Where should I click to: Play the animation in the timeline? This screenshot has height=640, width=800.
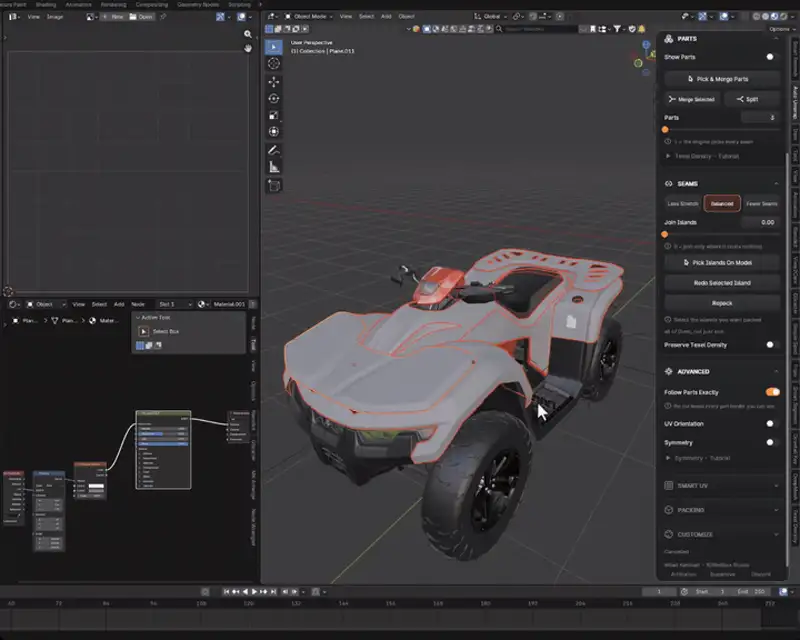[254, 592]
